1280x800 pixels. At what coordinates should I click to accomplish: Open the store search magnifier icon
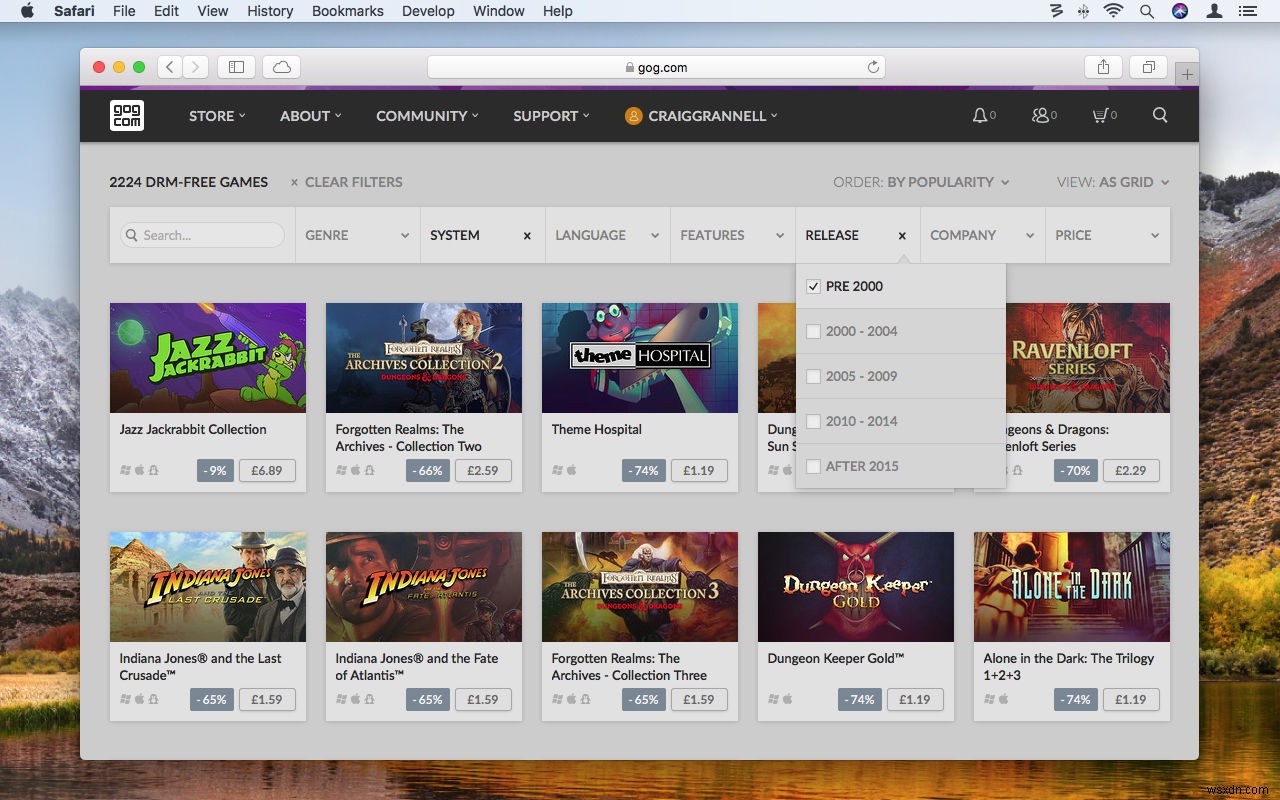(x=1159, y=115)
